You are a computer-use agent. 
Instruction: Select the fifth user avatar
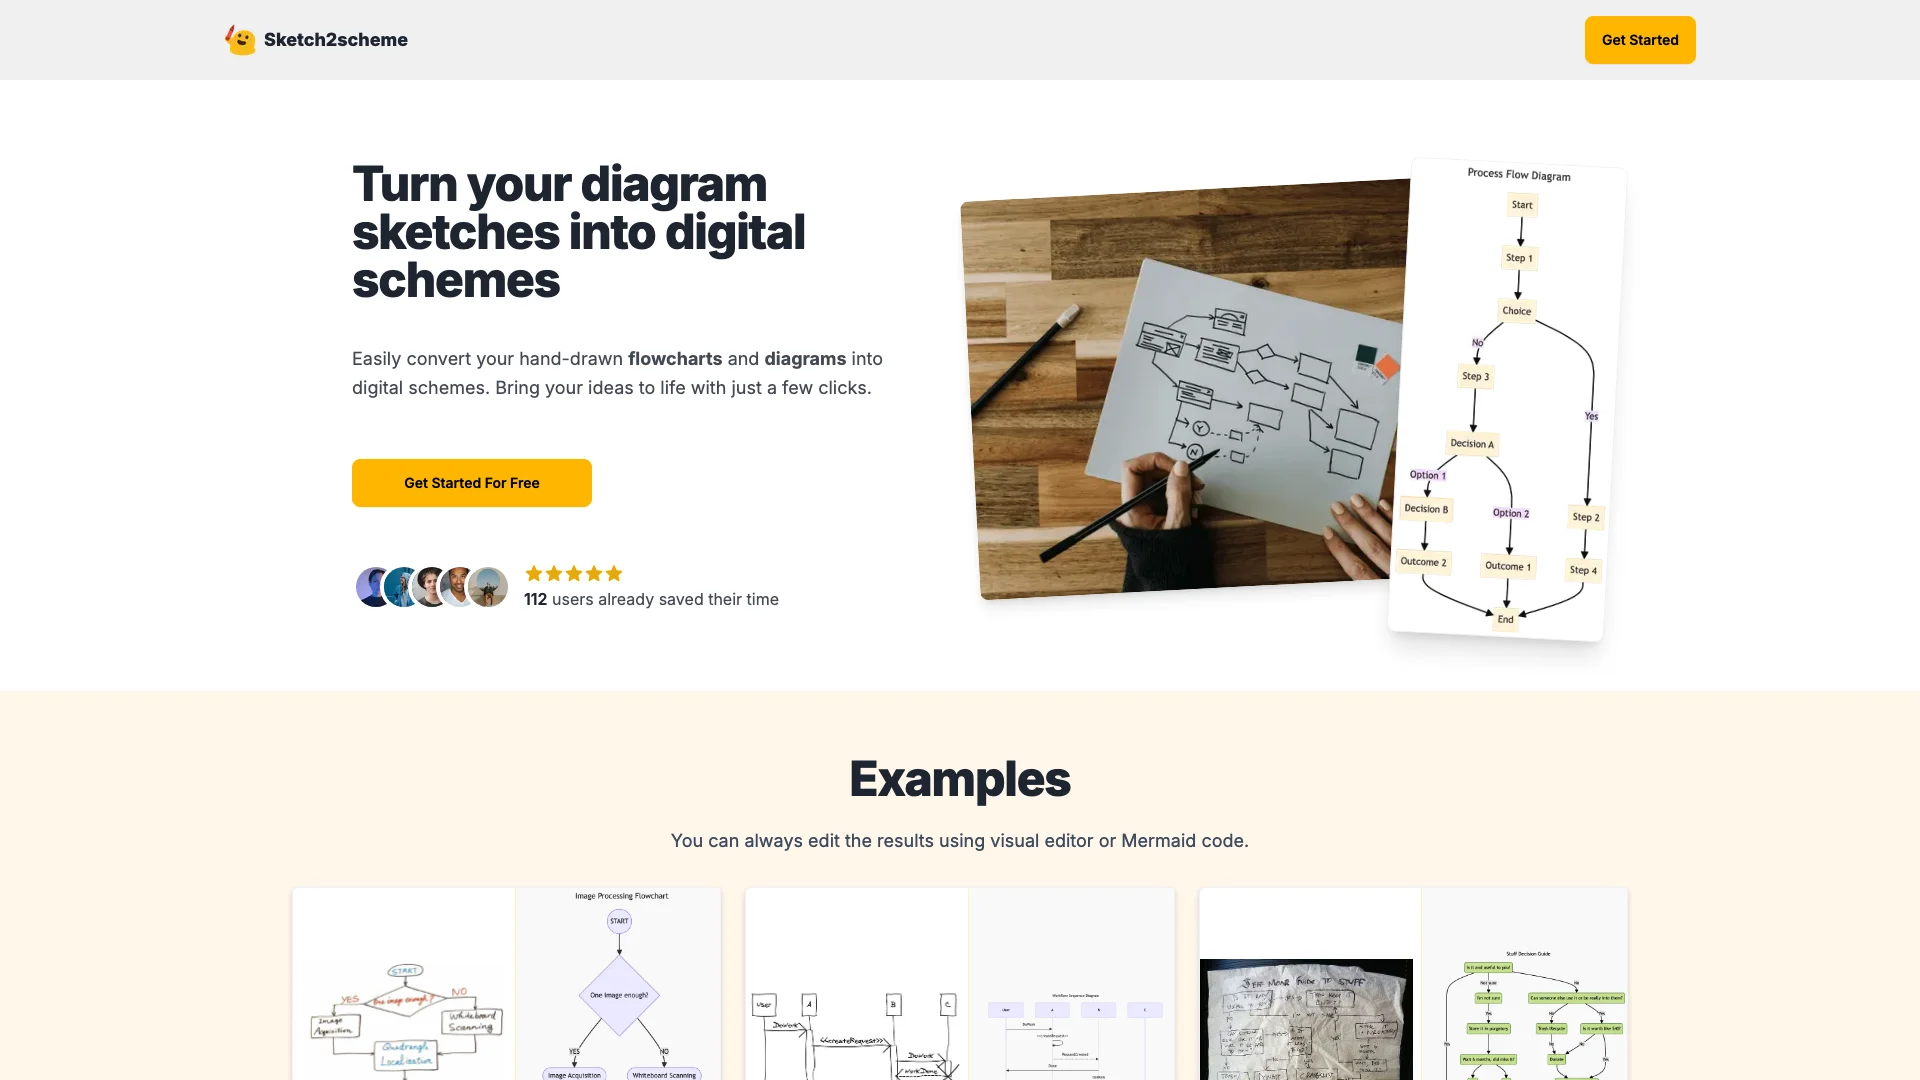click(488, 587)
